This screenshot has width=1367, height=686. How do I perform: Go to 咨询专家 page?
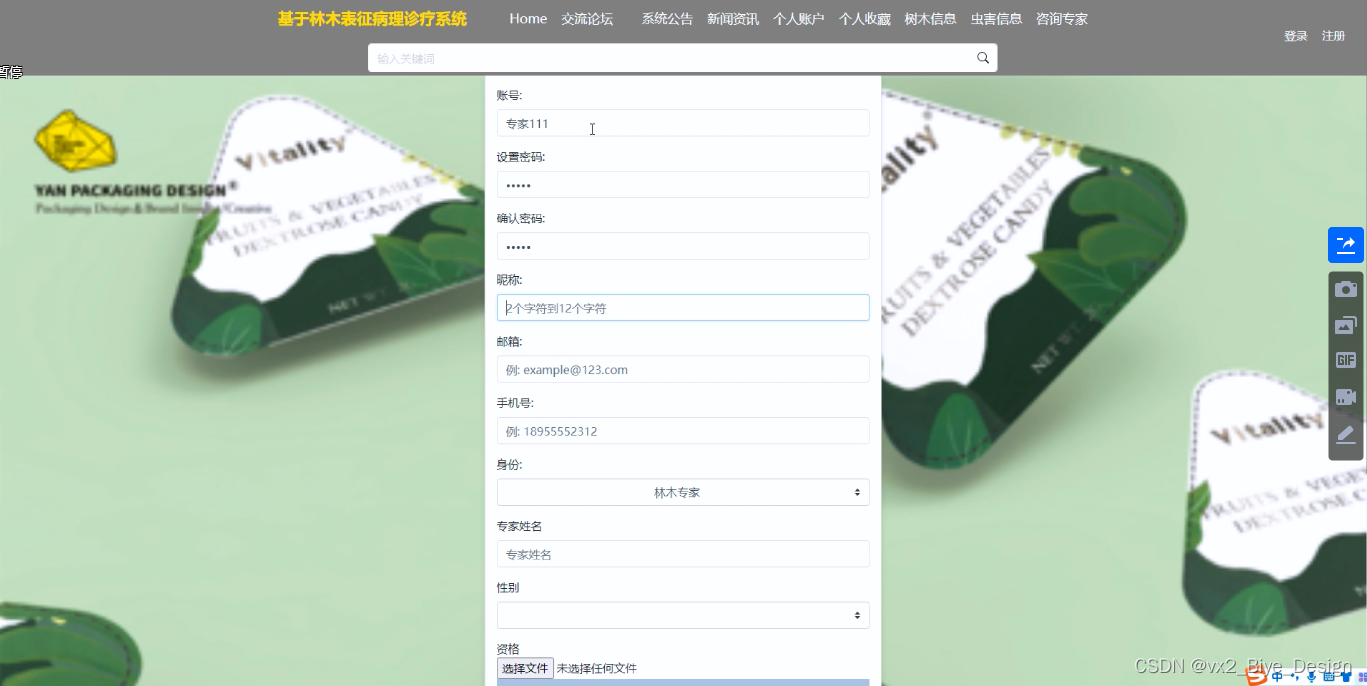click(x=1062, y=19)
